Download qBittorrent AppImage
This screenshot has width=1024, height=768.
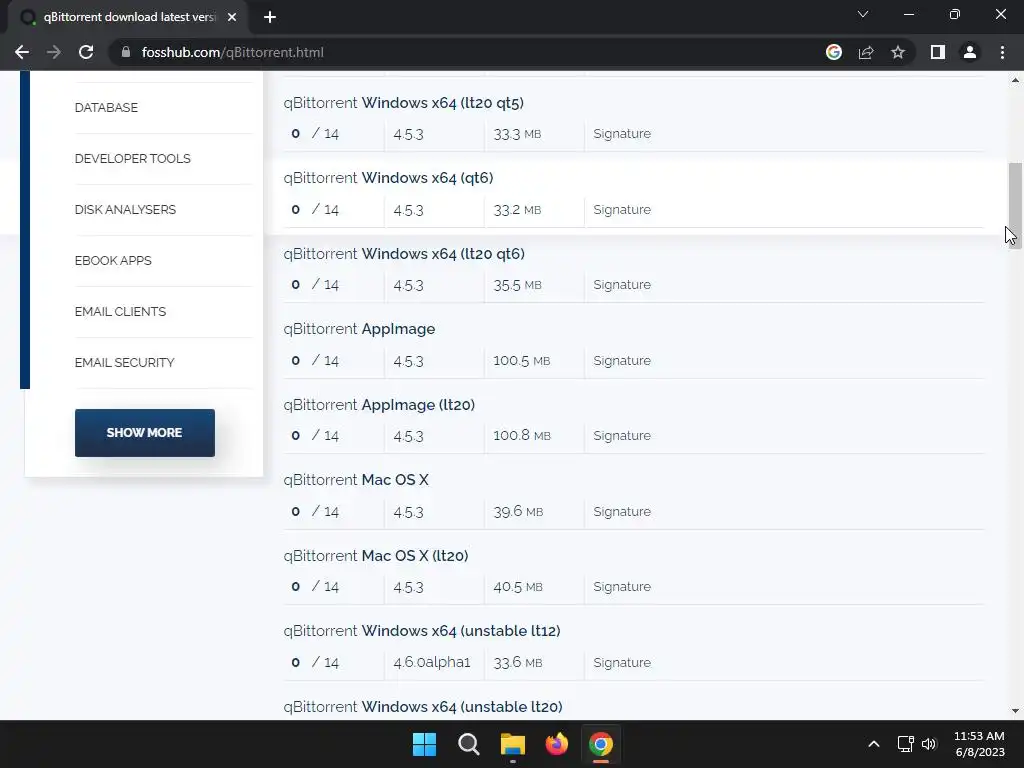click(359, 328)
